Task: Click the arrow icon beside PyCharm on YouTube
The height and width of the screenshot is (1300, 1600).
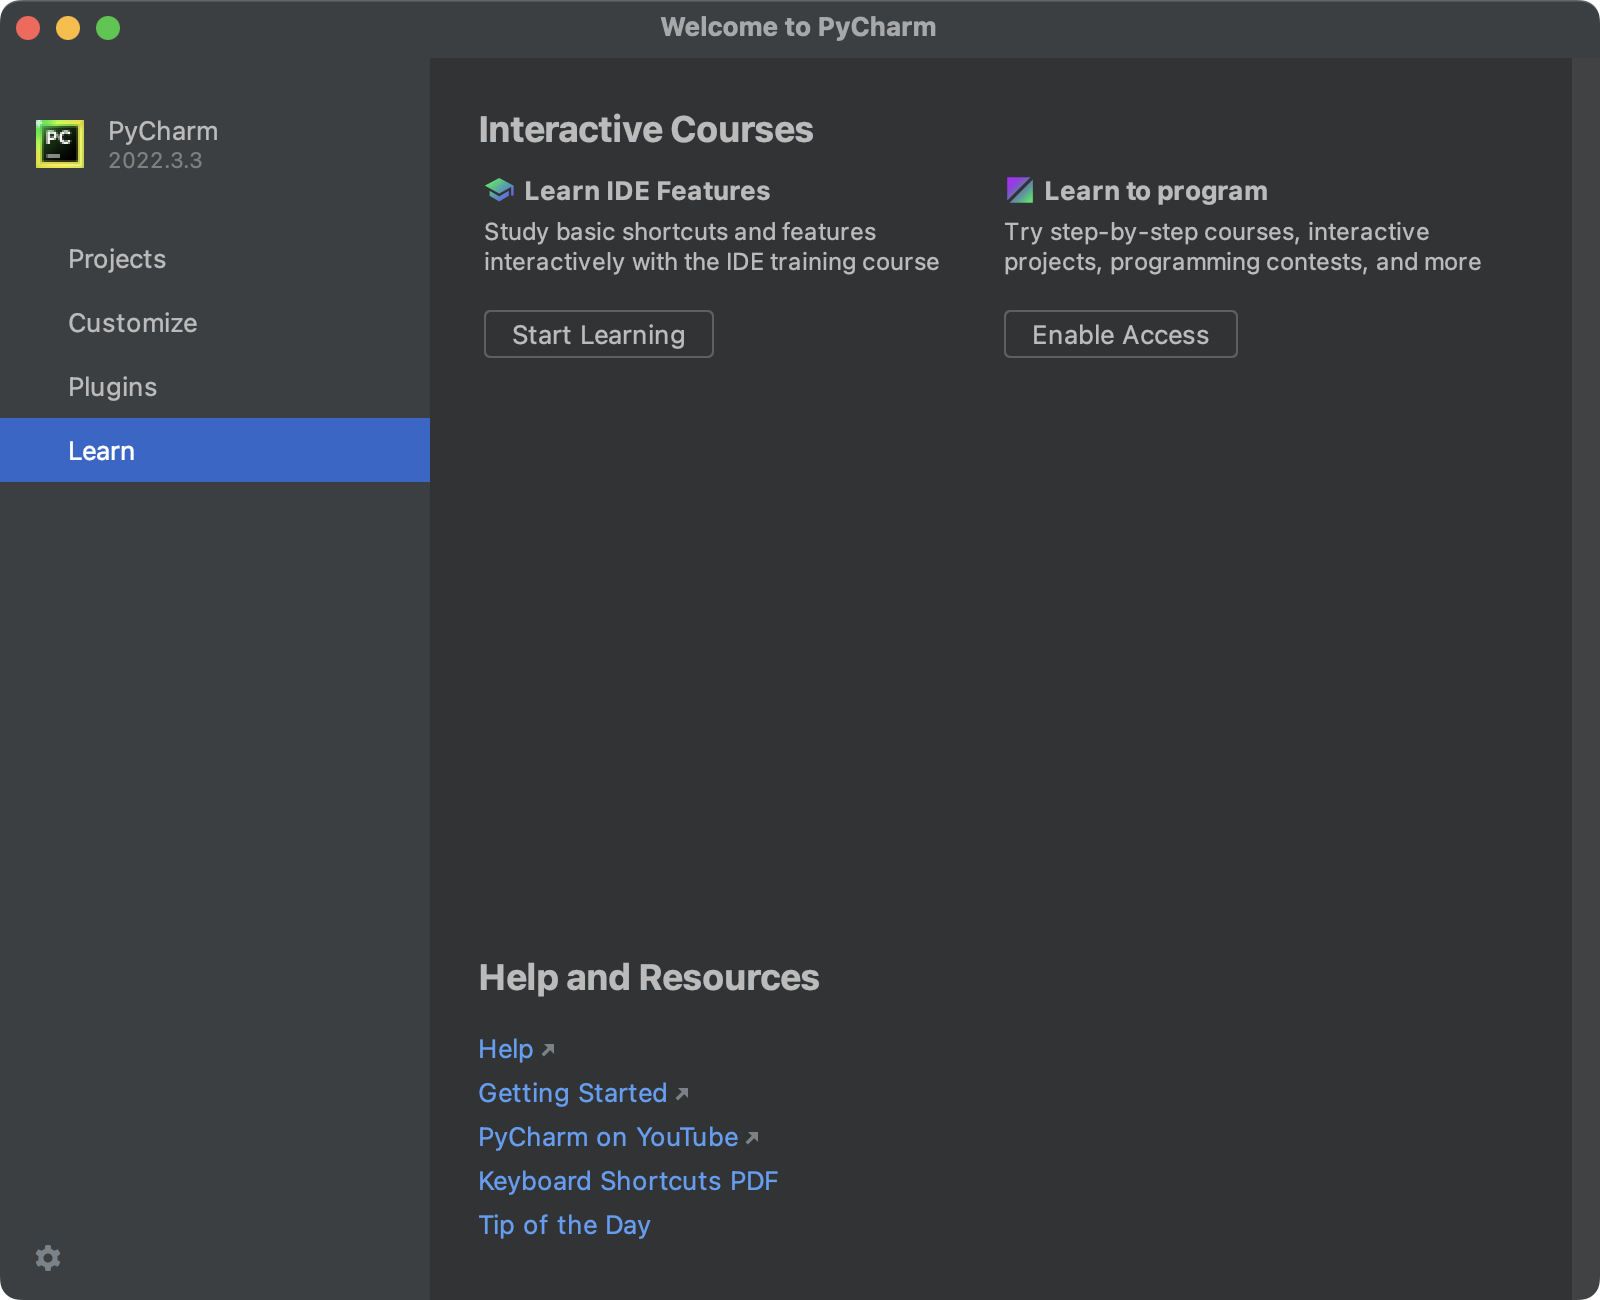Action: [752, 1138]
